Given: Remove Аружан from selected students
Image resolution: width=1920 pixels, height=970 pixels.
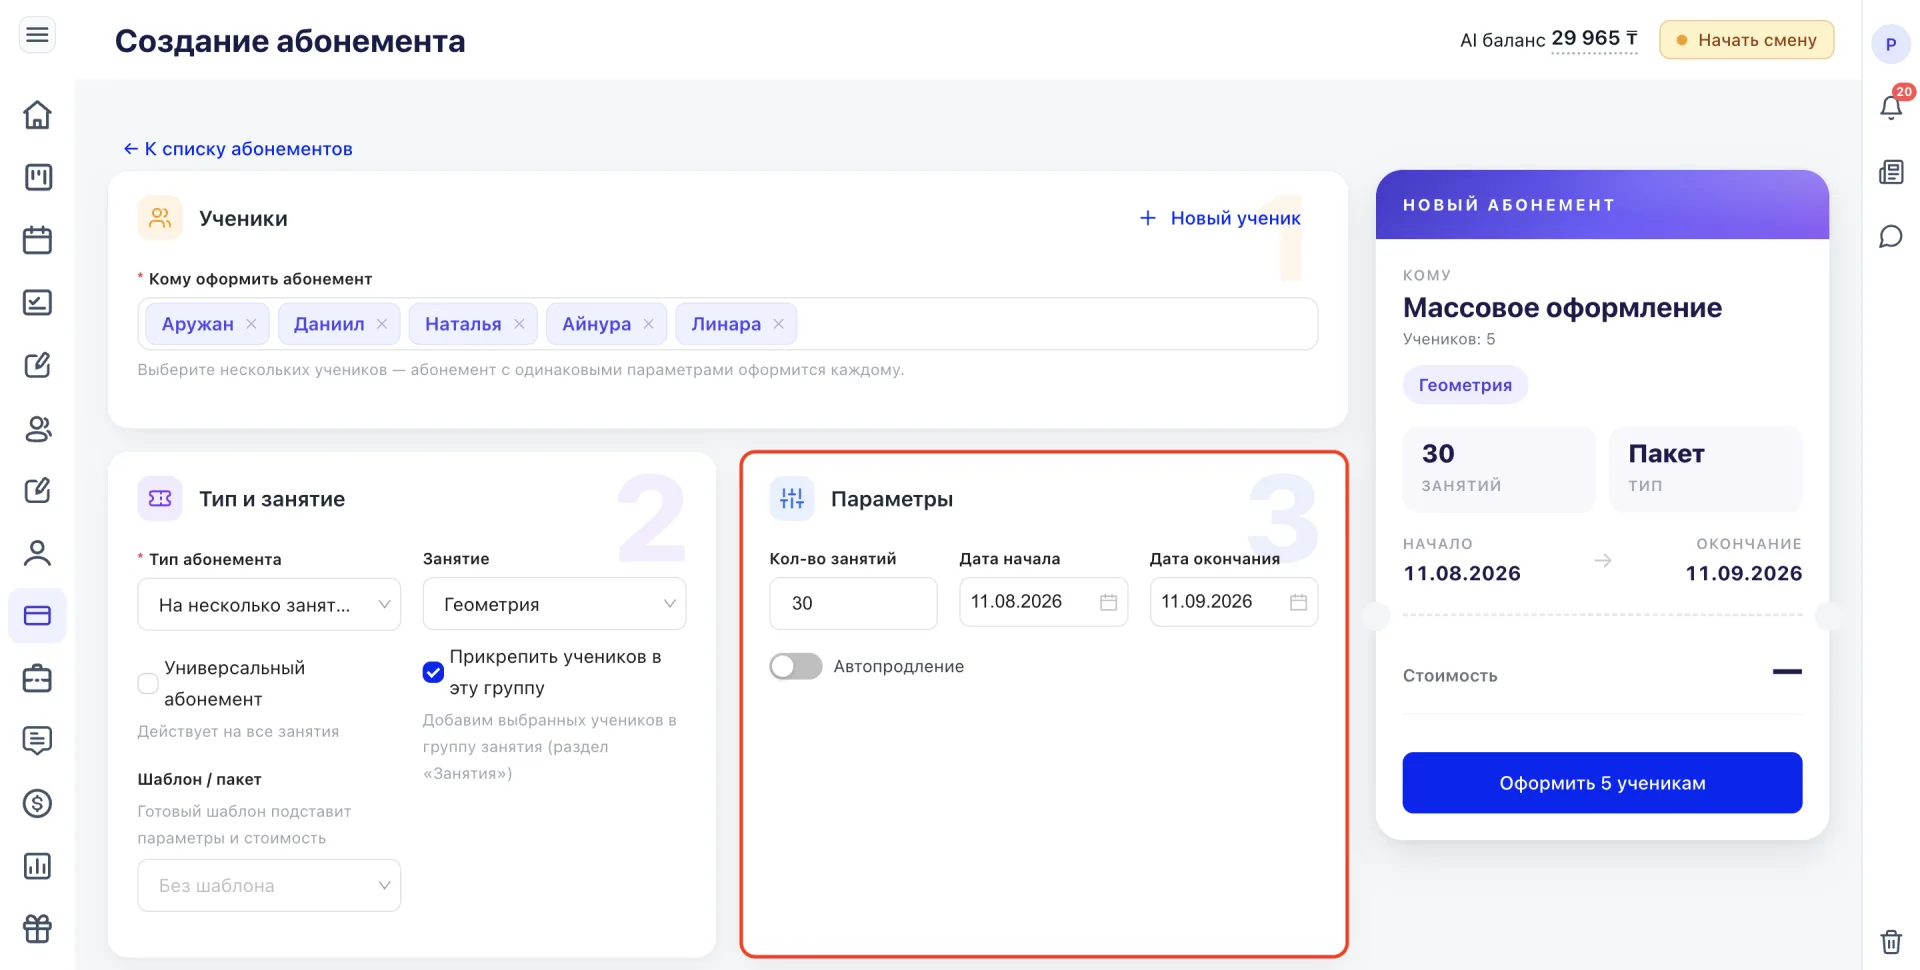Looking at the screenshot, I should [x=251, y=324].
